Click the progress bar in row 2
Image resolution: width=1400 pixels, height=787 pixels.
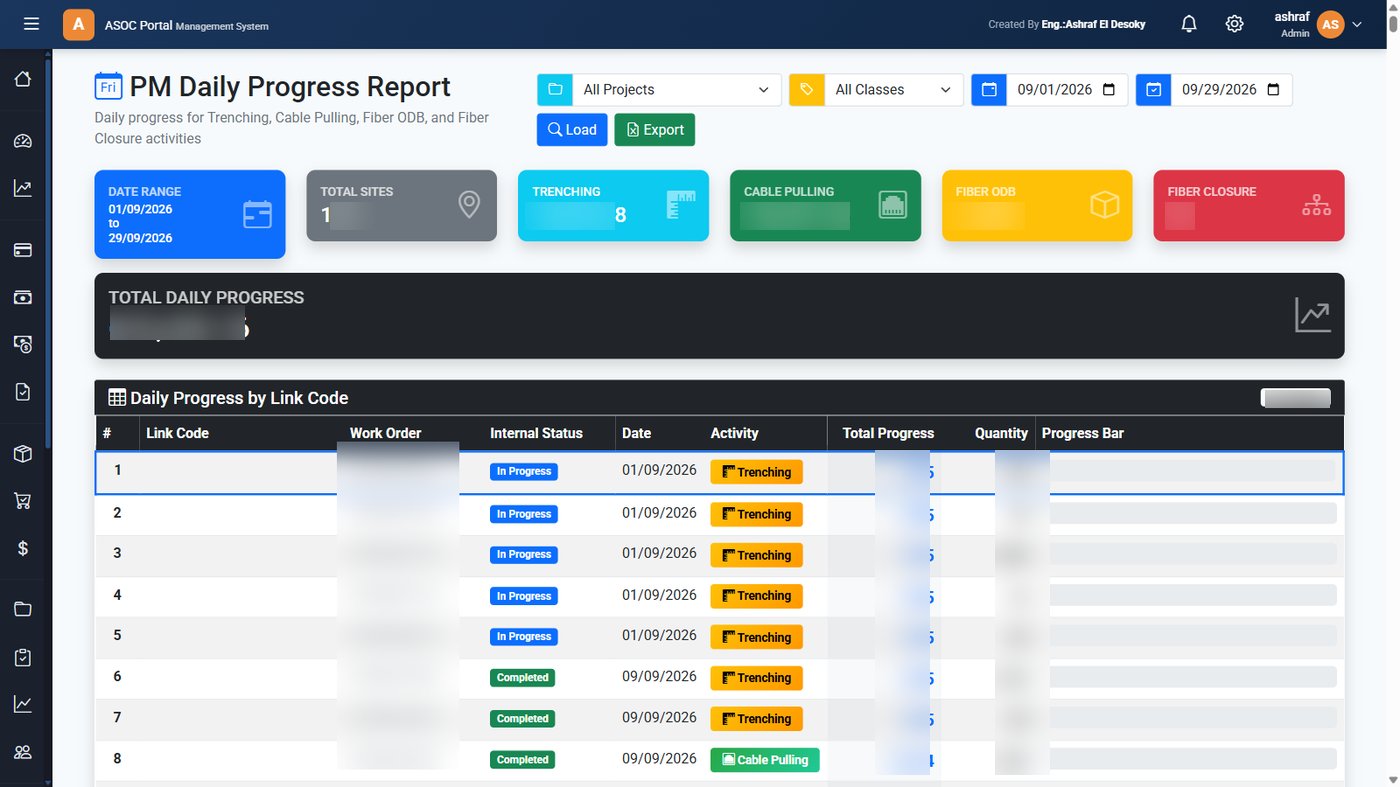[x=1189, y=513]
